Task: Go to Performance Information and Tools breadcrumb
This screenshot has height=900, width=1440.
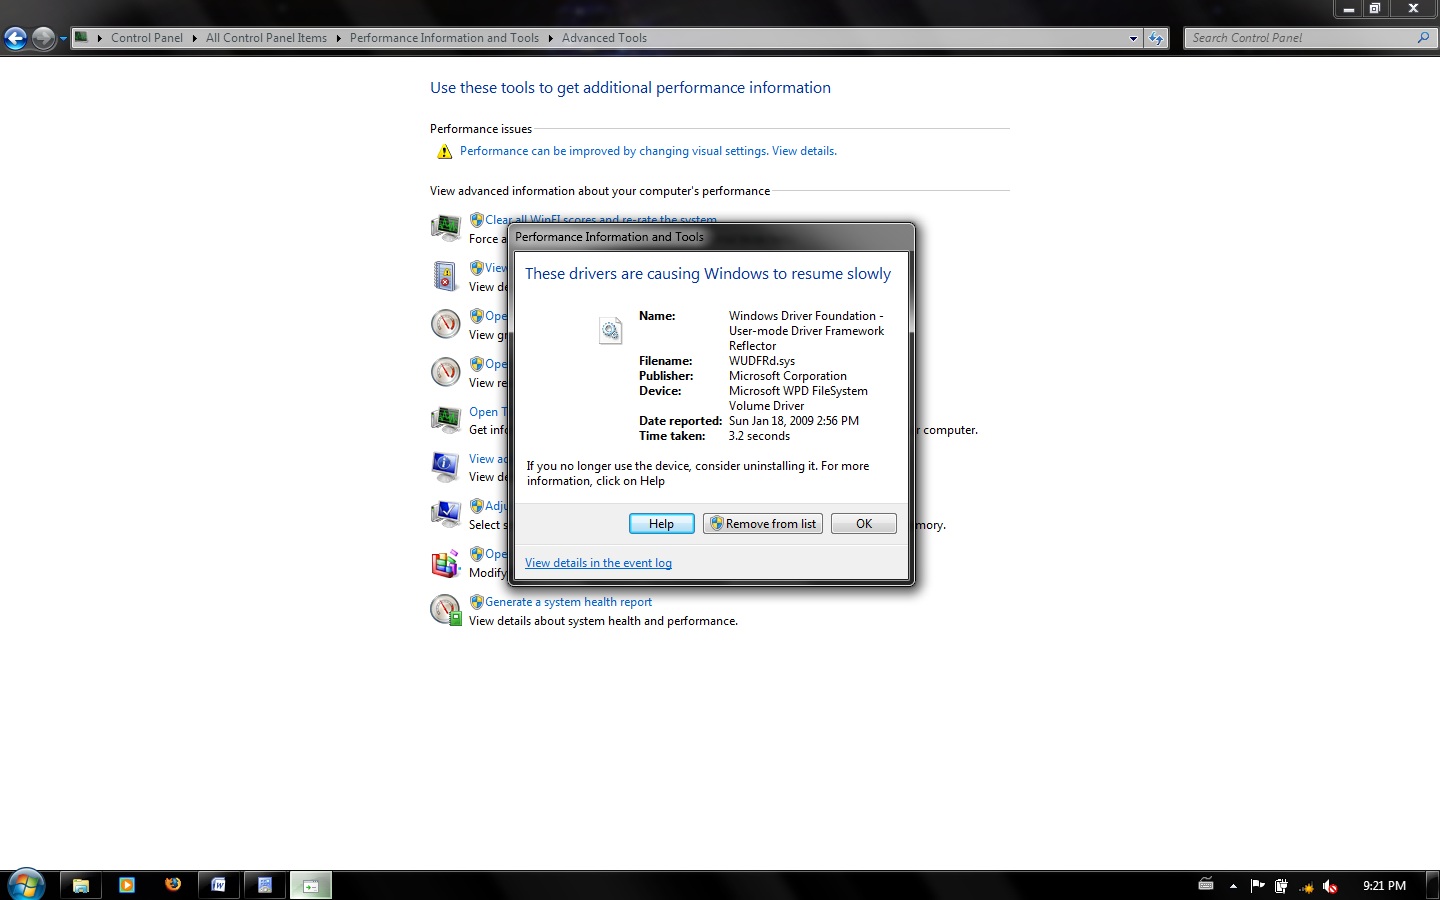Action: [444, 38]
